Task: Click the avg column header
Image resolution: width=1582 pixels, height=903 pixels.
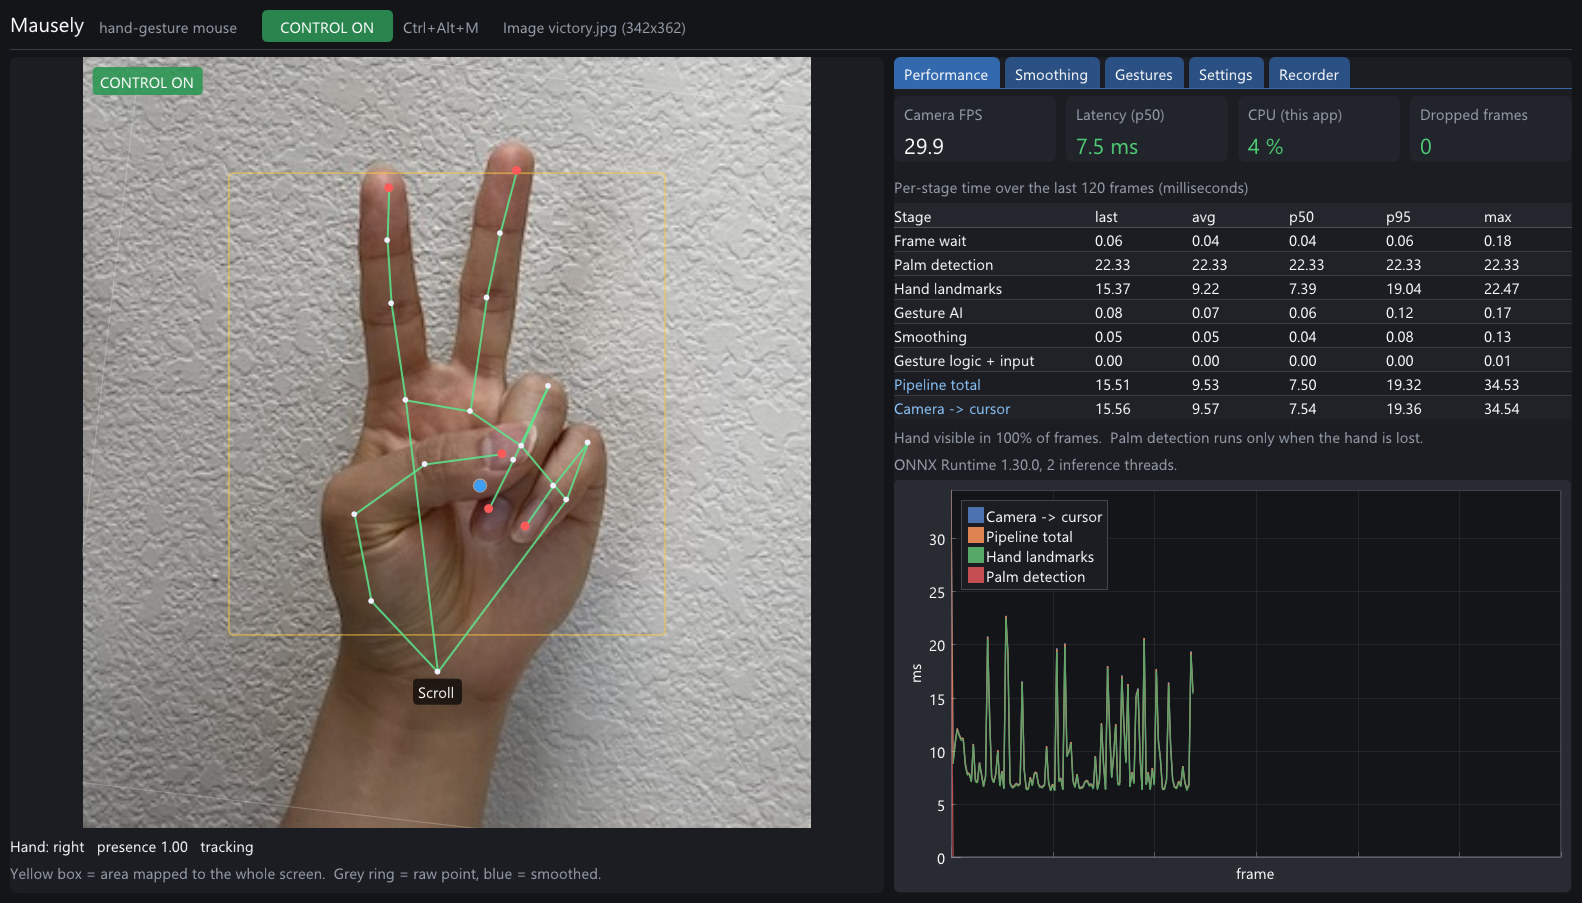Action: pos(1204,217)
